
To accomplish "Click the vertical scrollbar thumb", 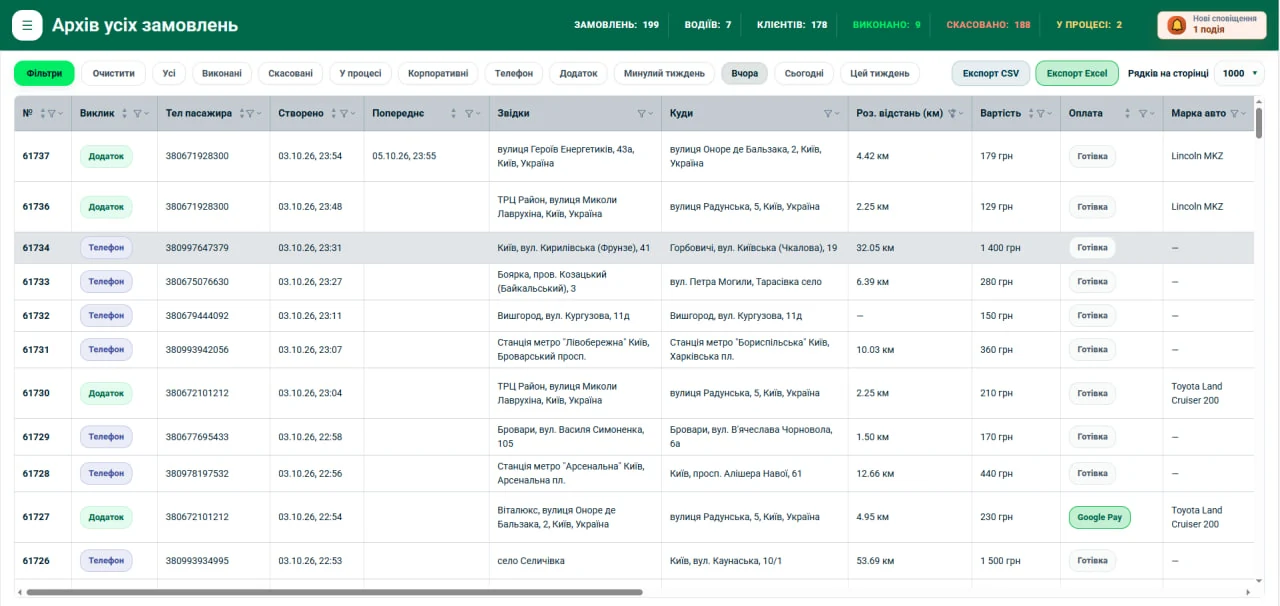I will coord(1259,124).
